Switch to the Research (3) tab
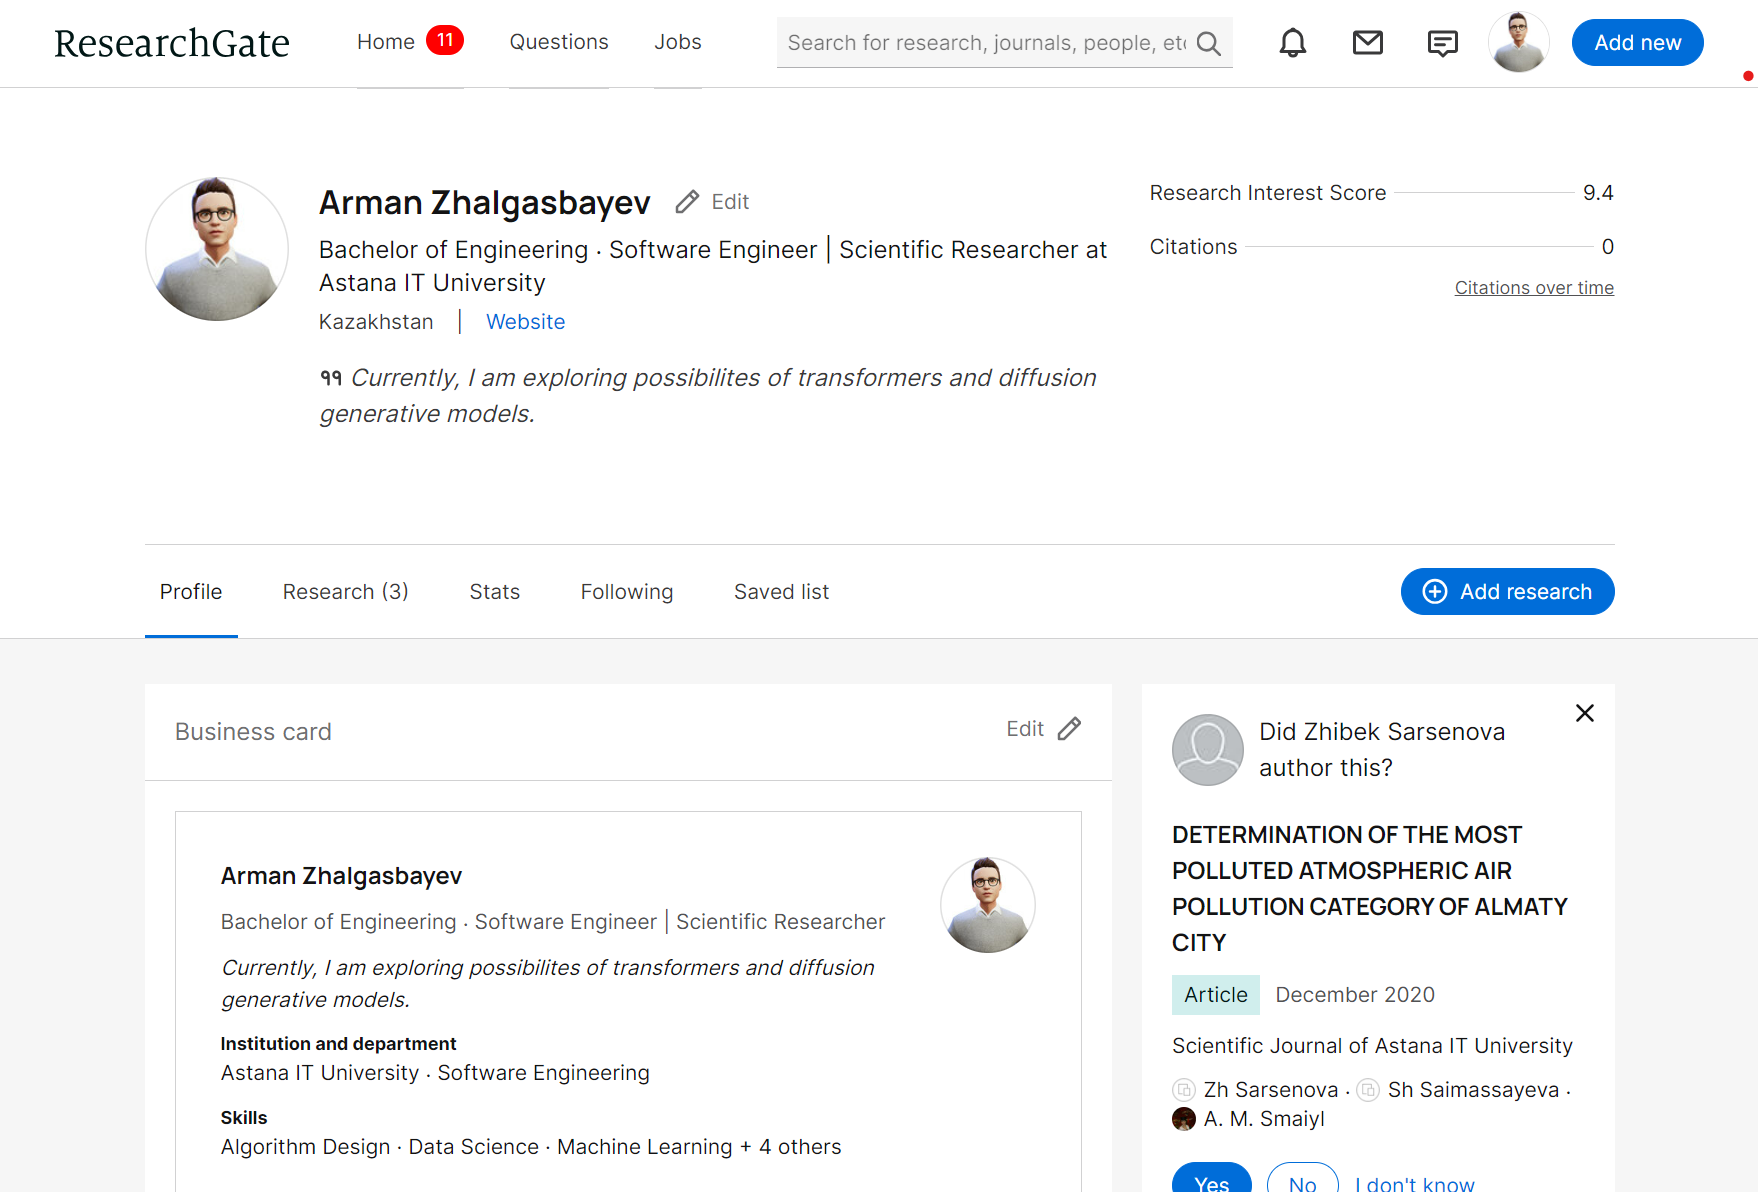Screen dimensions: 1758x1192 pos(345,592)
